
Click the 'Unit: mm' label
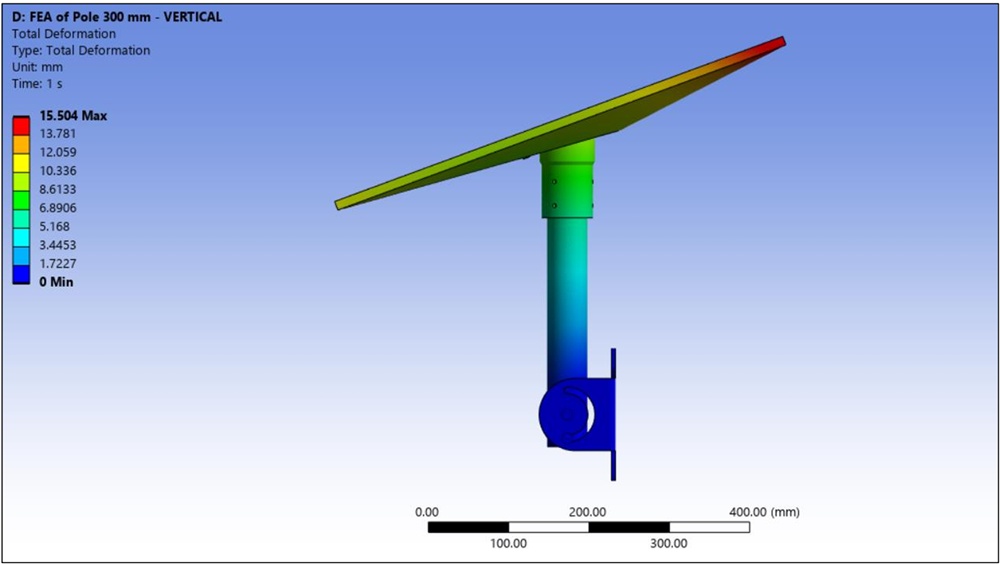tap(37, 67)
